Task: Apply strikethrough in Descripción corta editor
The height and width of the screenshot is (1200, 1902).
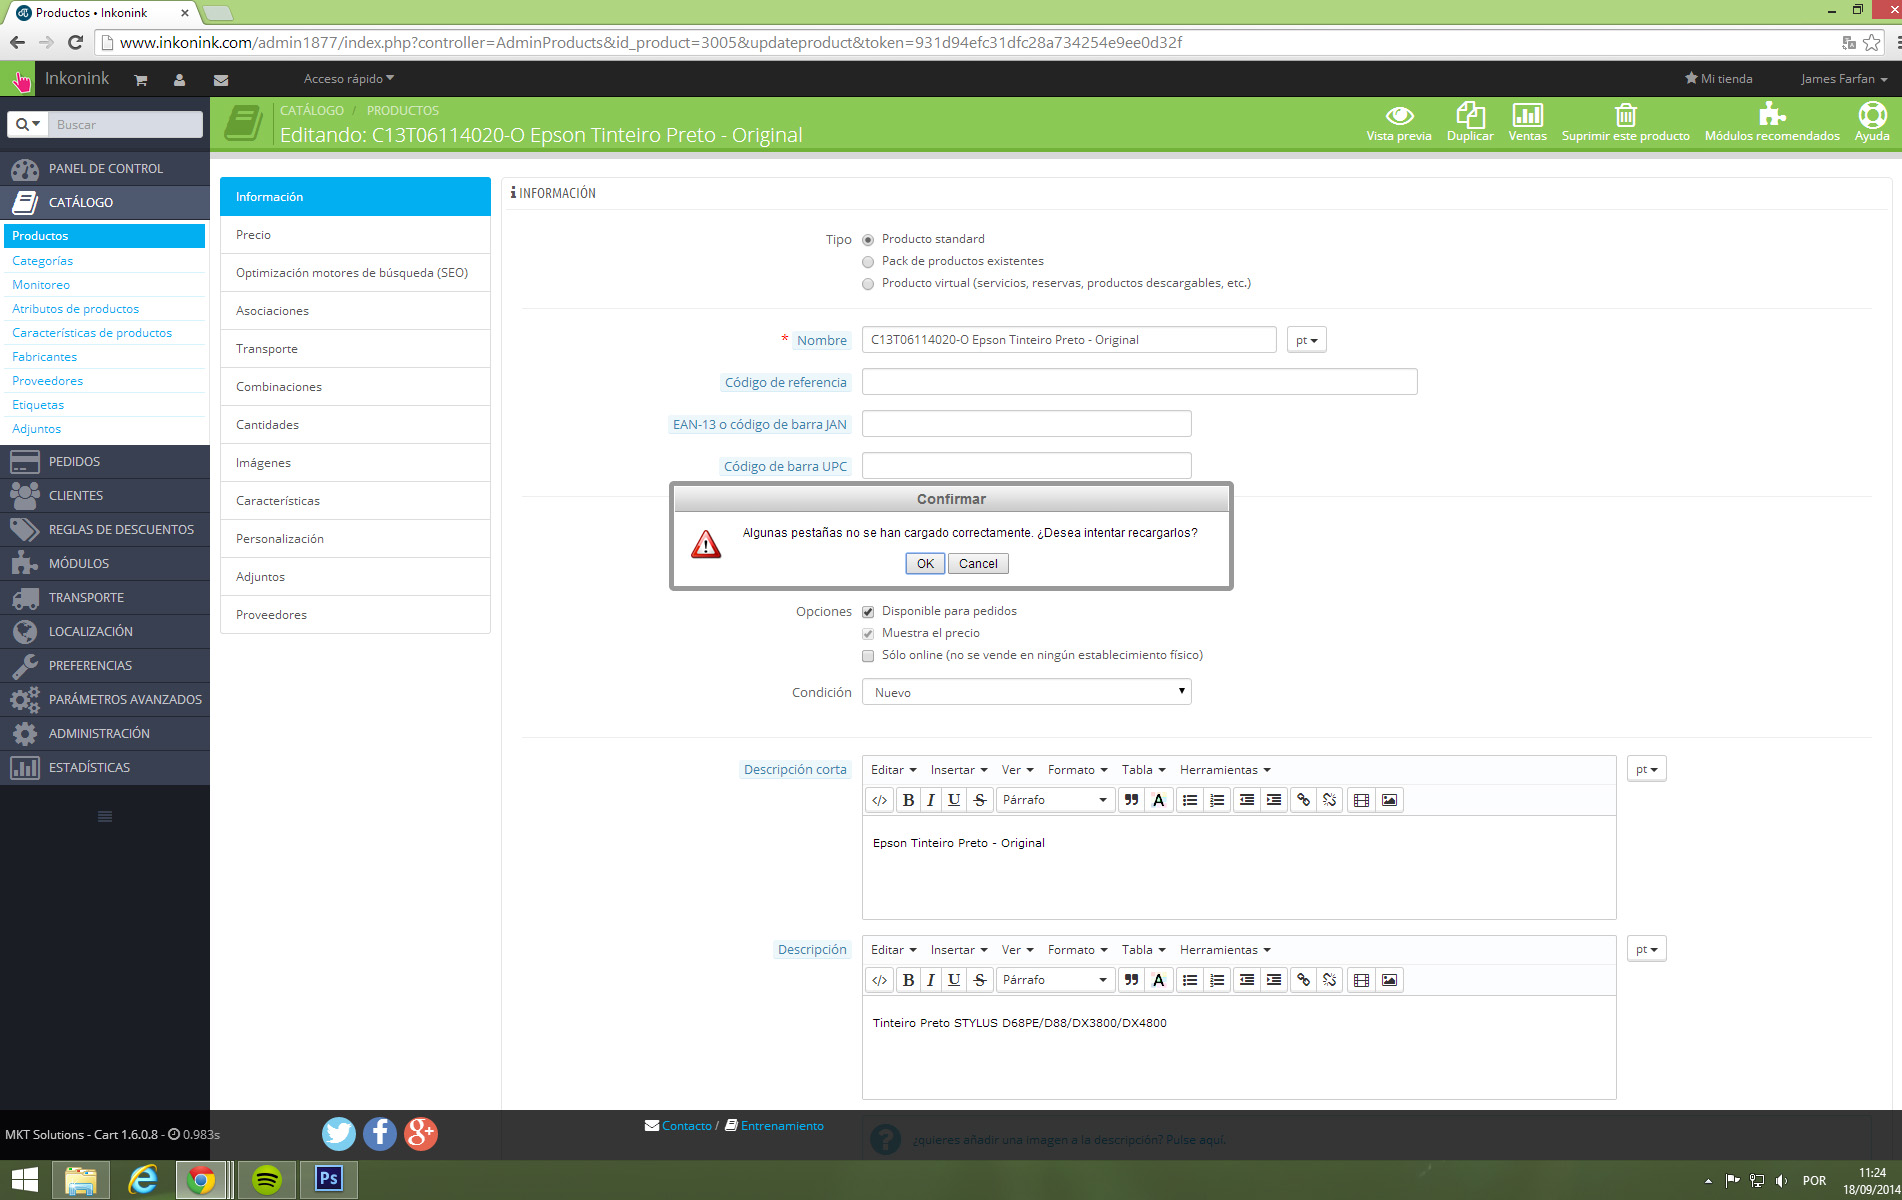Action: coord(980,800)
